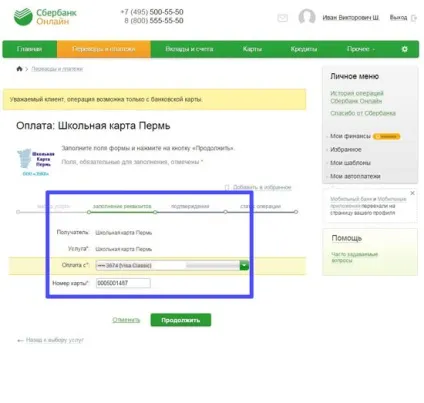Click the Выход link
This screenshot has height=403, width=424.
[x=398, y=18]
